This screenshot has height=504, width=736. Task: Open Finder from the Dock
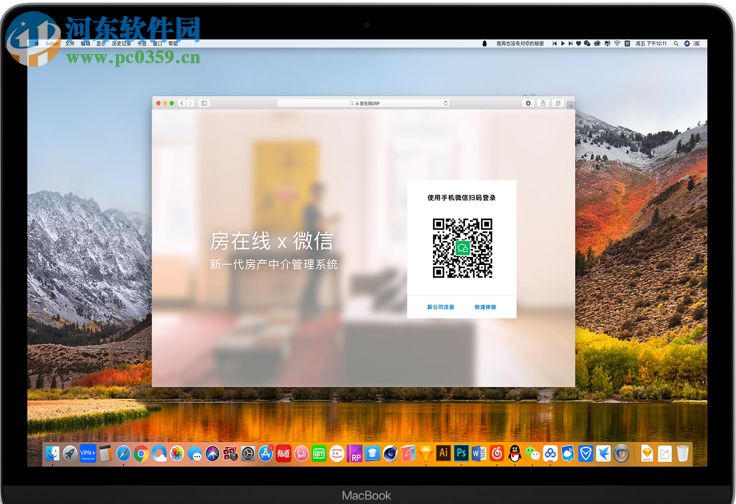point(53,454)
